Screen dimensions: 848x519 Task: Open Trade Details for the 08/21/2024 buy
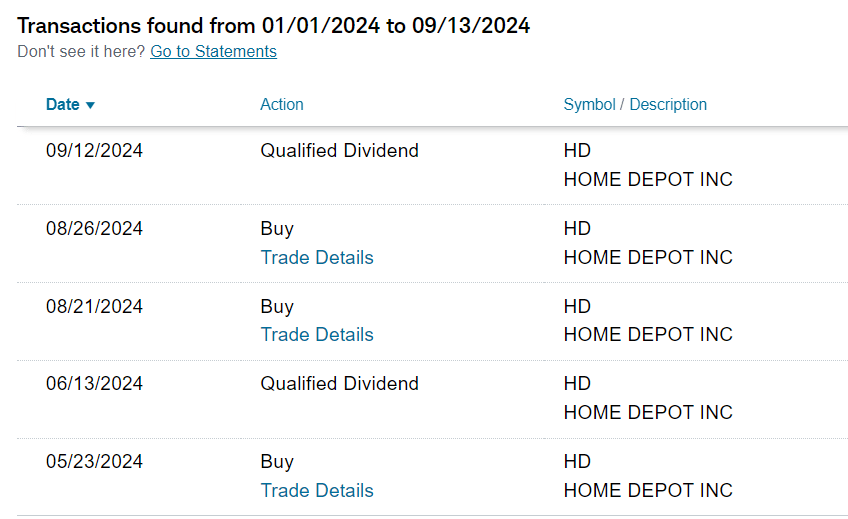point(317,334)
